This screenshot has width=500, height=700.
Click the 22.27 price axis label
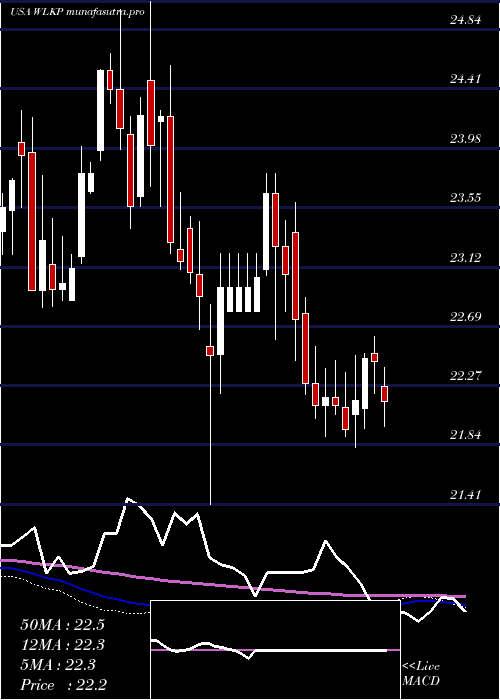coord(466,376)
